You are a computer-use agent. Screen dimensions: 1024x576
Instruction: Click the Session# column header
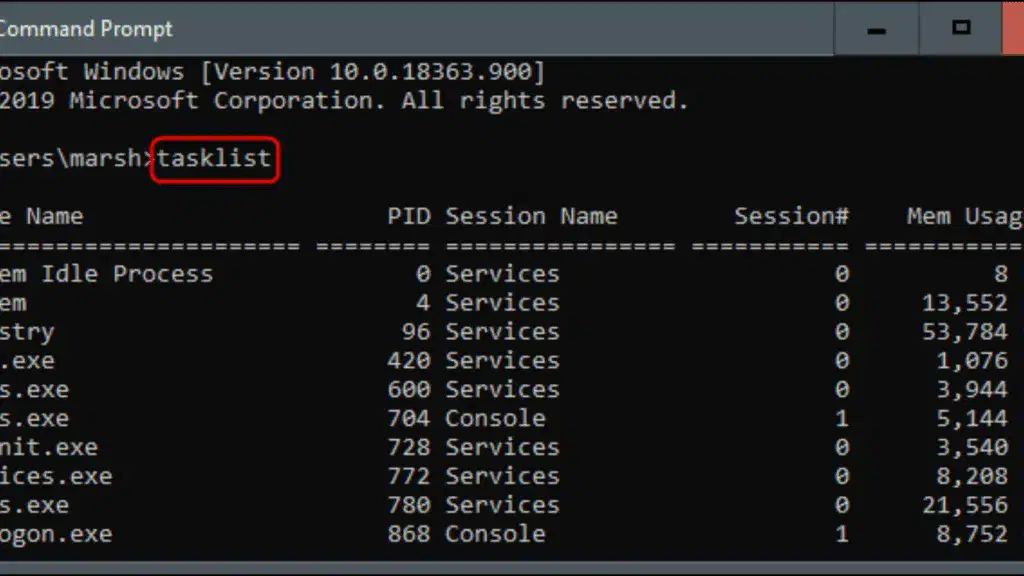coord(792,216)
